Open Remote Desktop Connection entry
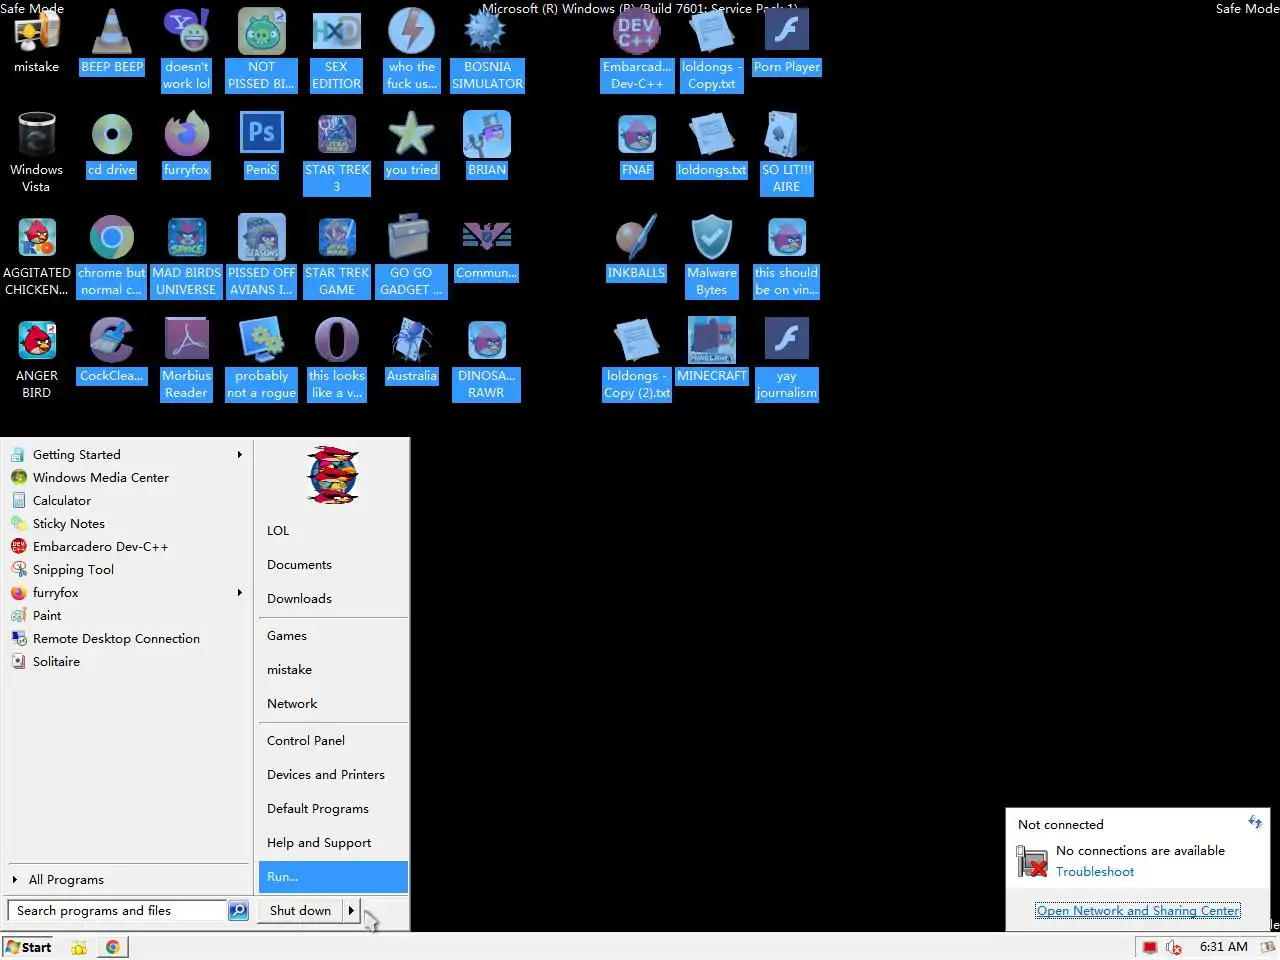 click(x=128, y=639)
